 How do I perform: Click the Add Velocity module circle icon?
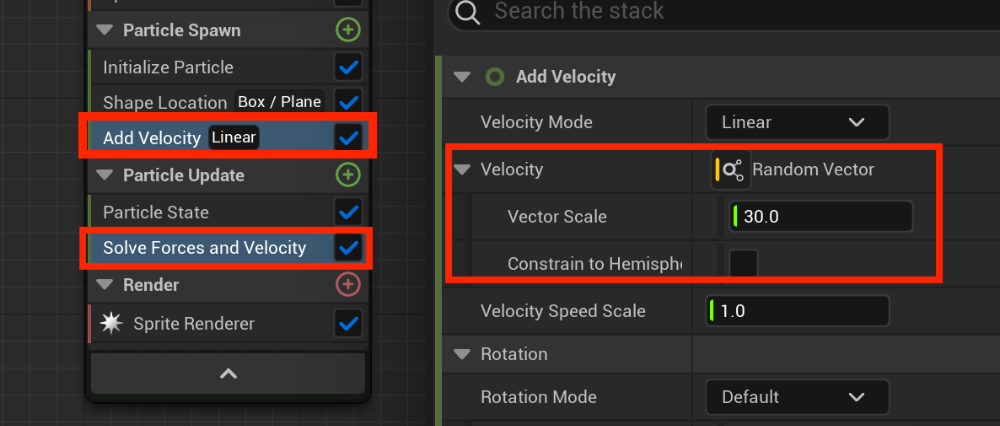[x=494, y=77]
